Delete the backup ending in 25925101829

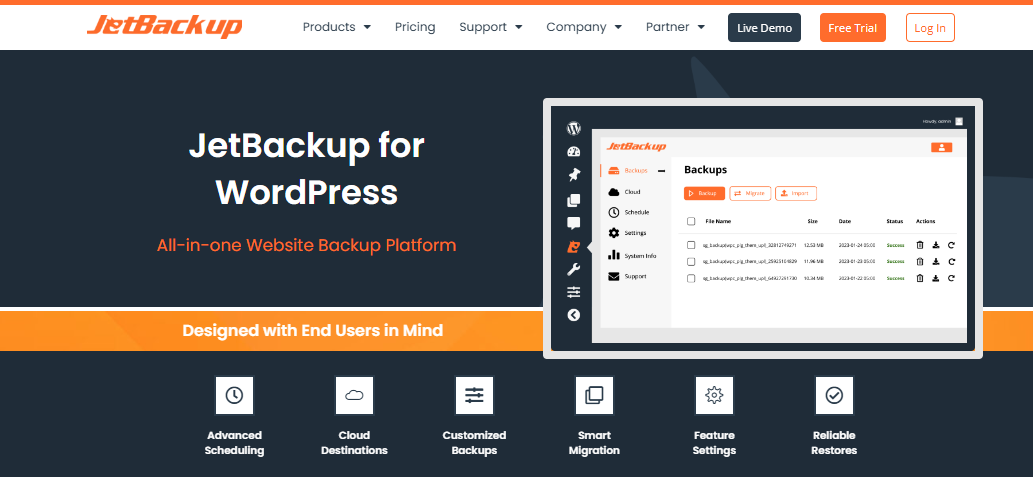click(x=920, y=262)
